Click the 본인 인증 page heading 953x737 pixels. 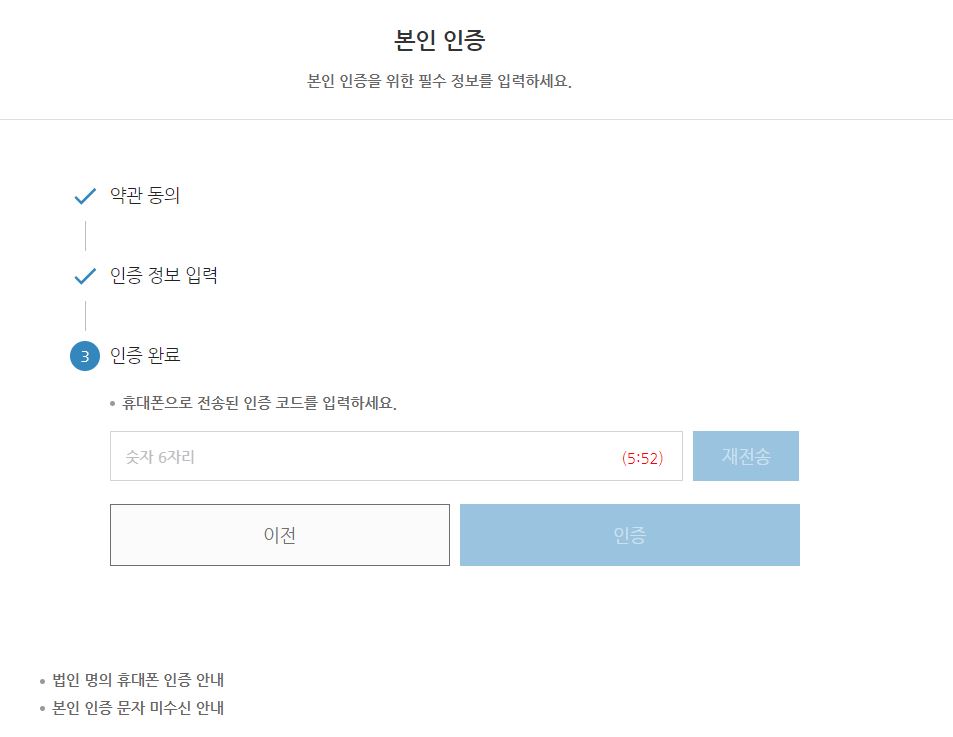(x=439, y=40)
